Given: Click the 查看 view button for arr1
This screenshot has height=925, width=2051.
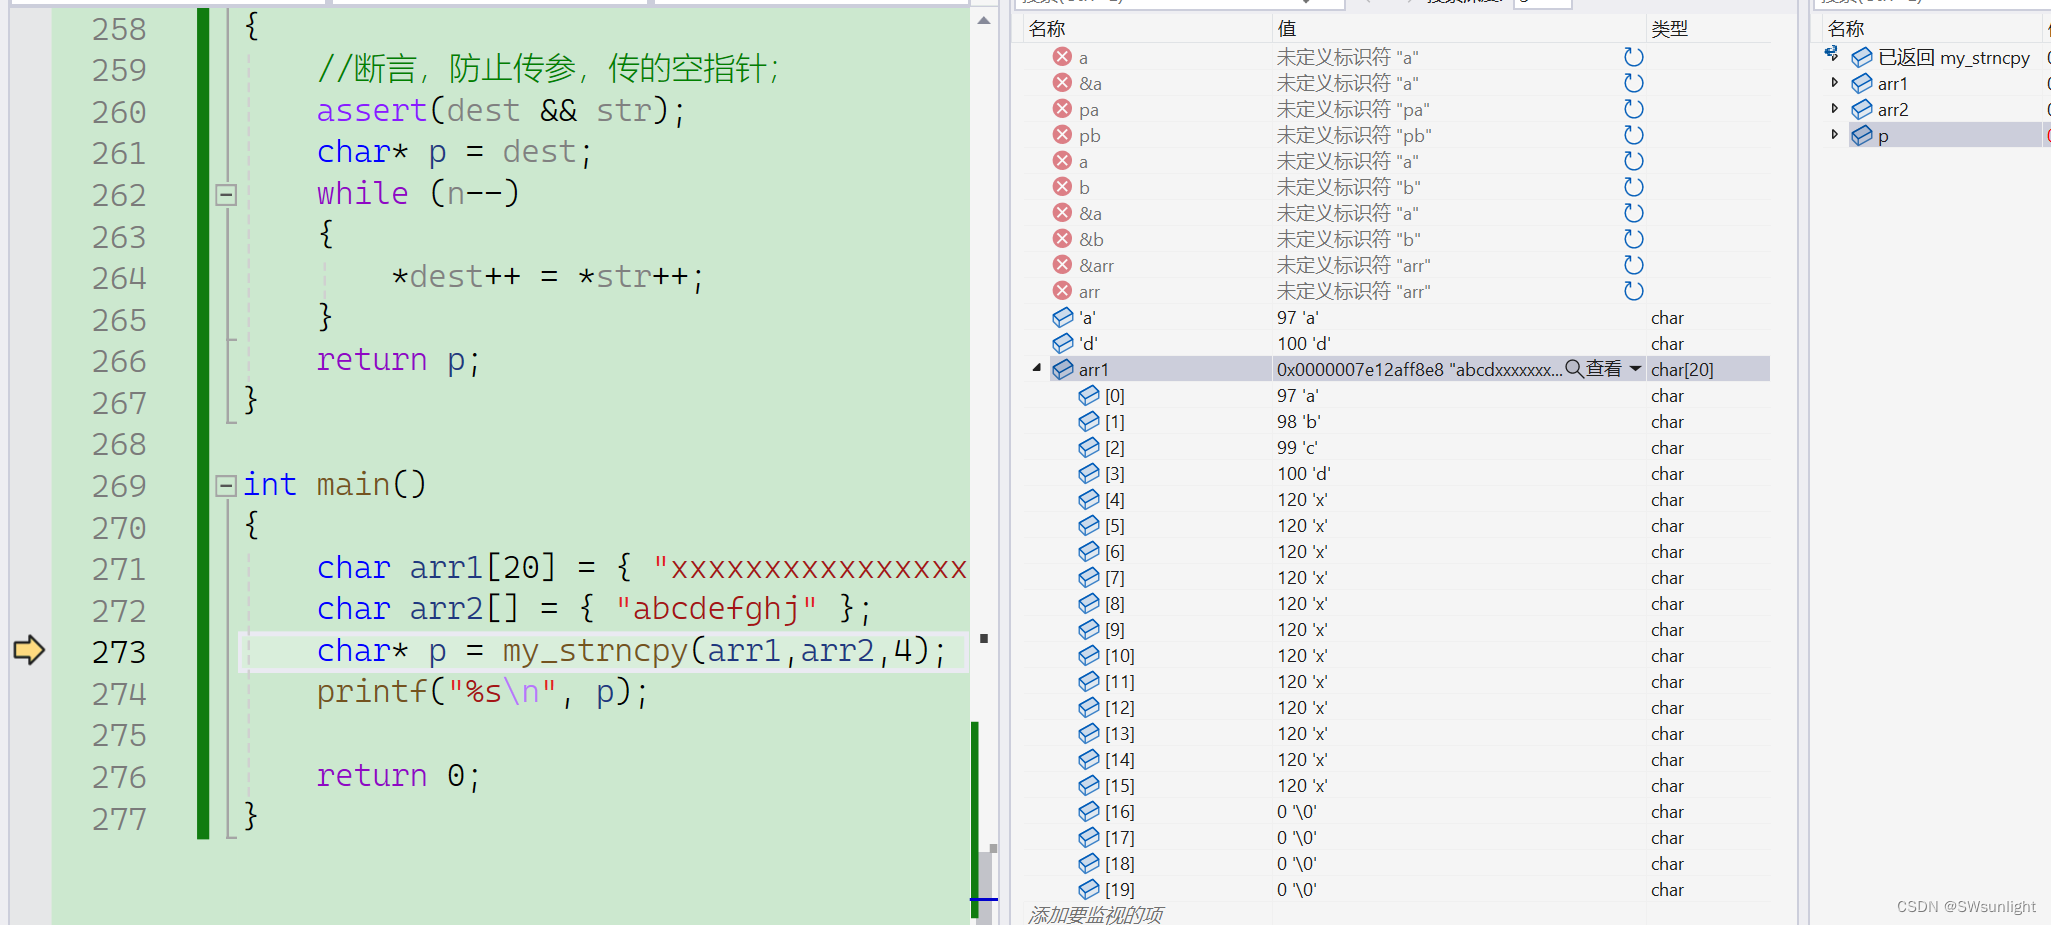Looking at the screenshot, I should pyautogui.click(x=1604, y=369).
